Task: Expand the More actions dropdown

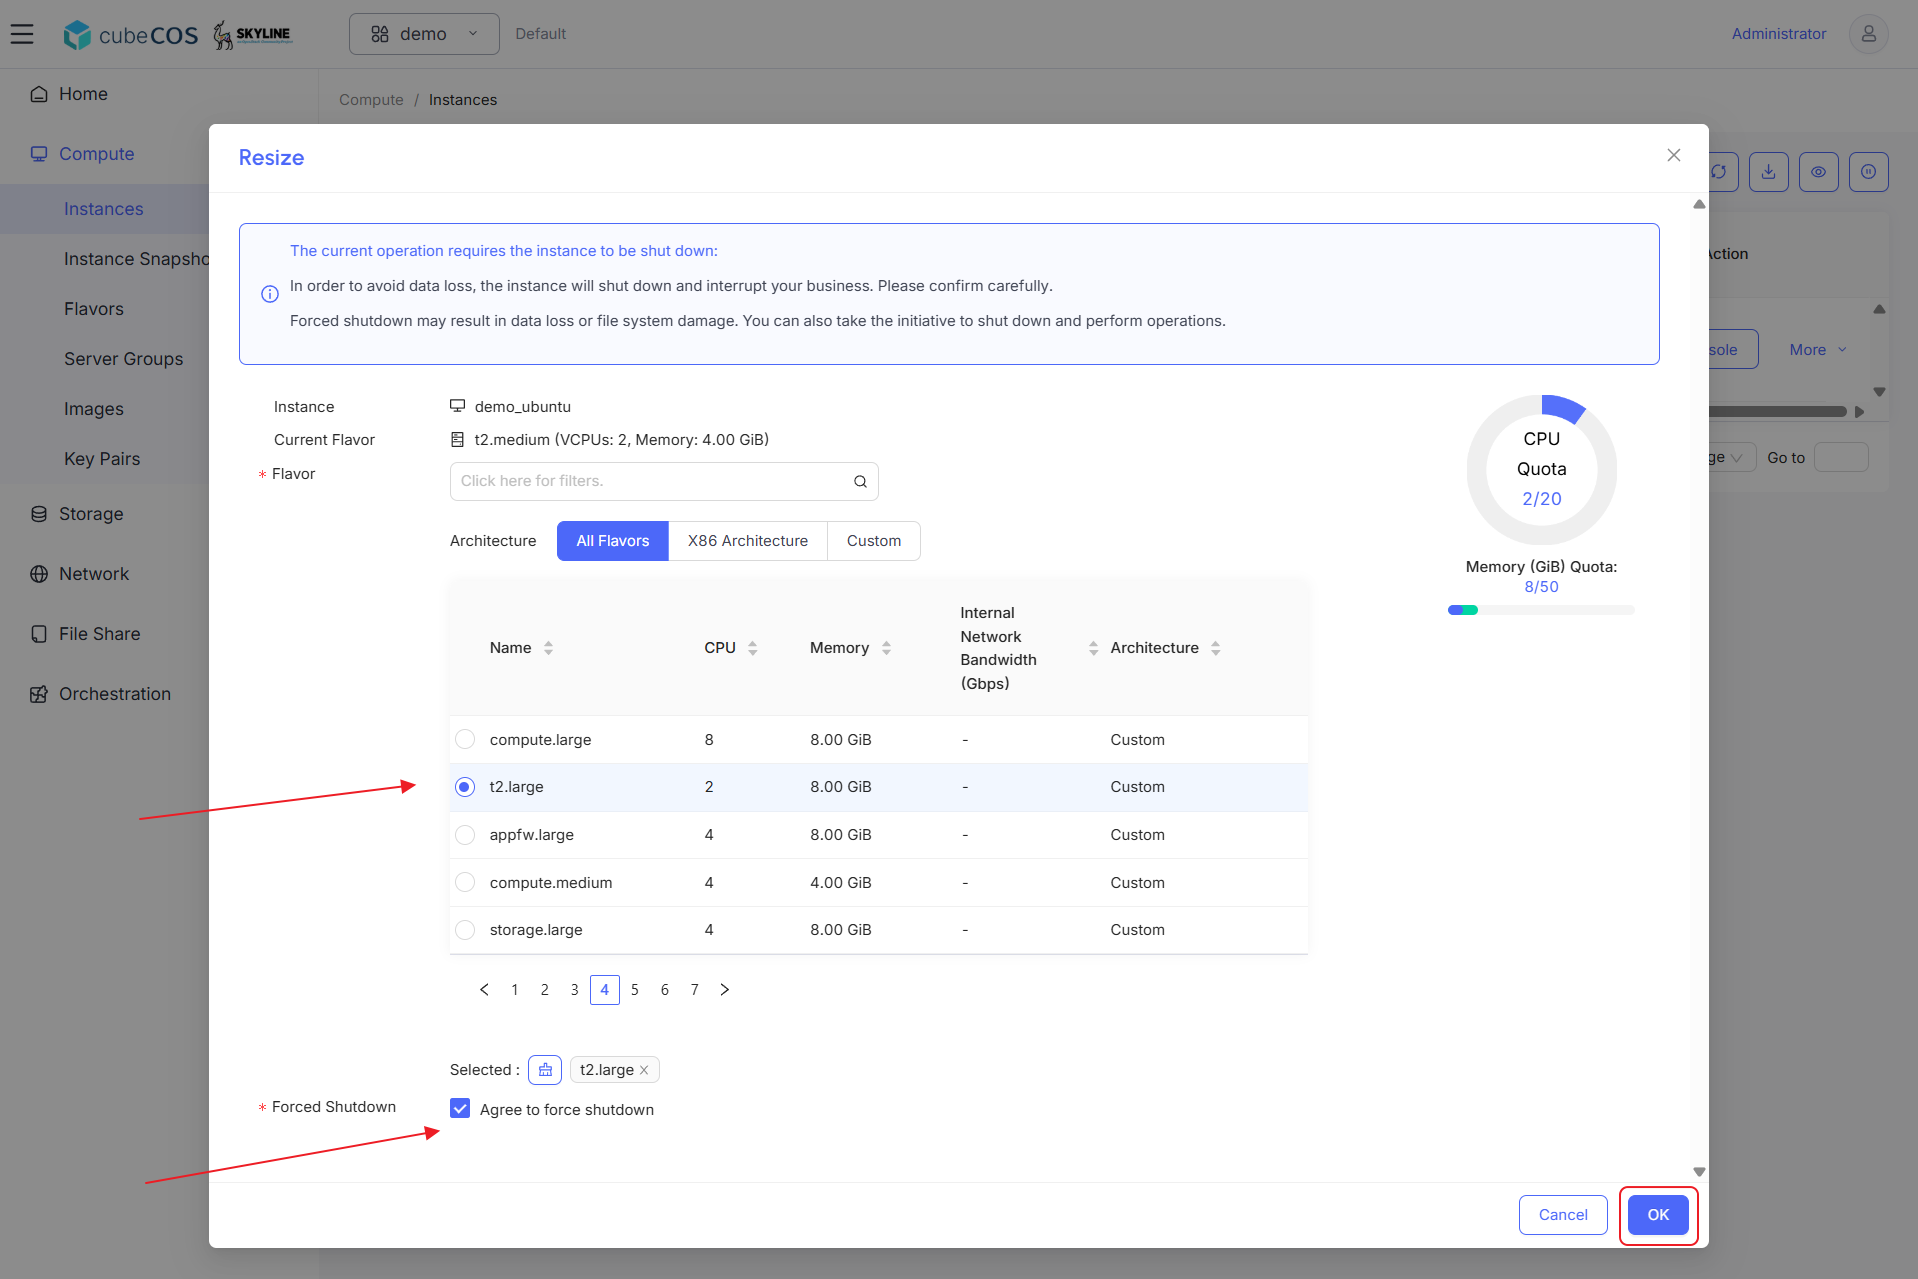Action: point(1818,350)
